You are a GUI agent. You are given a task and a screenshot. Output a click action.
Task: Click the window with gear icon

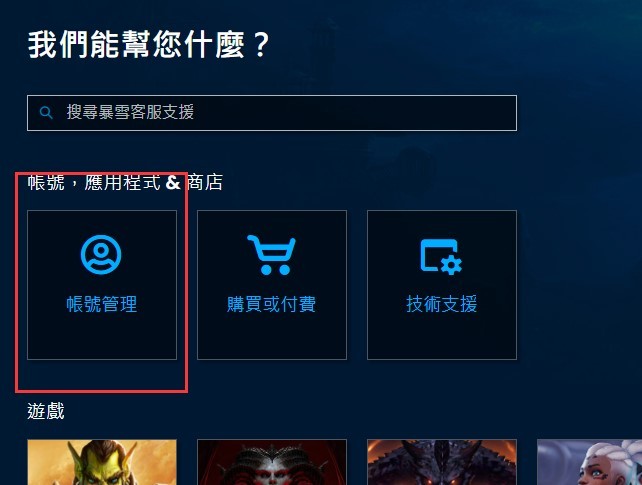point(441,257)
